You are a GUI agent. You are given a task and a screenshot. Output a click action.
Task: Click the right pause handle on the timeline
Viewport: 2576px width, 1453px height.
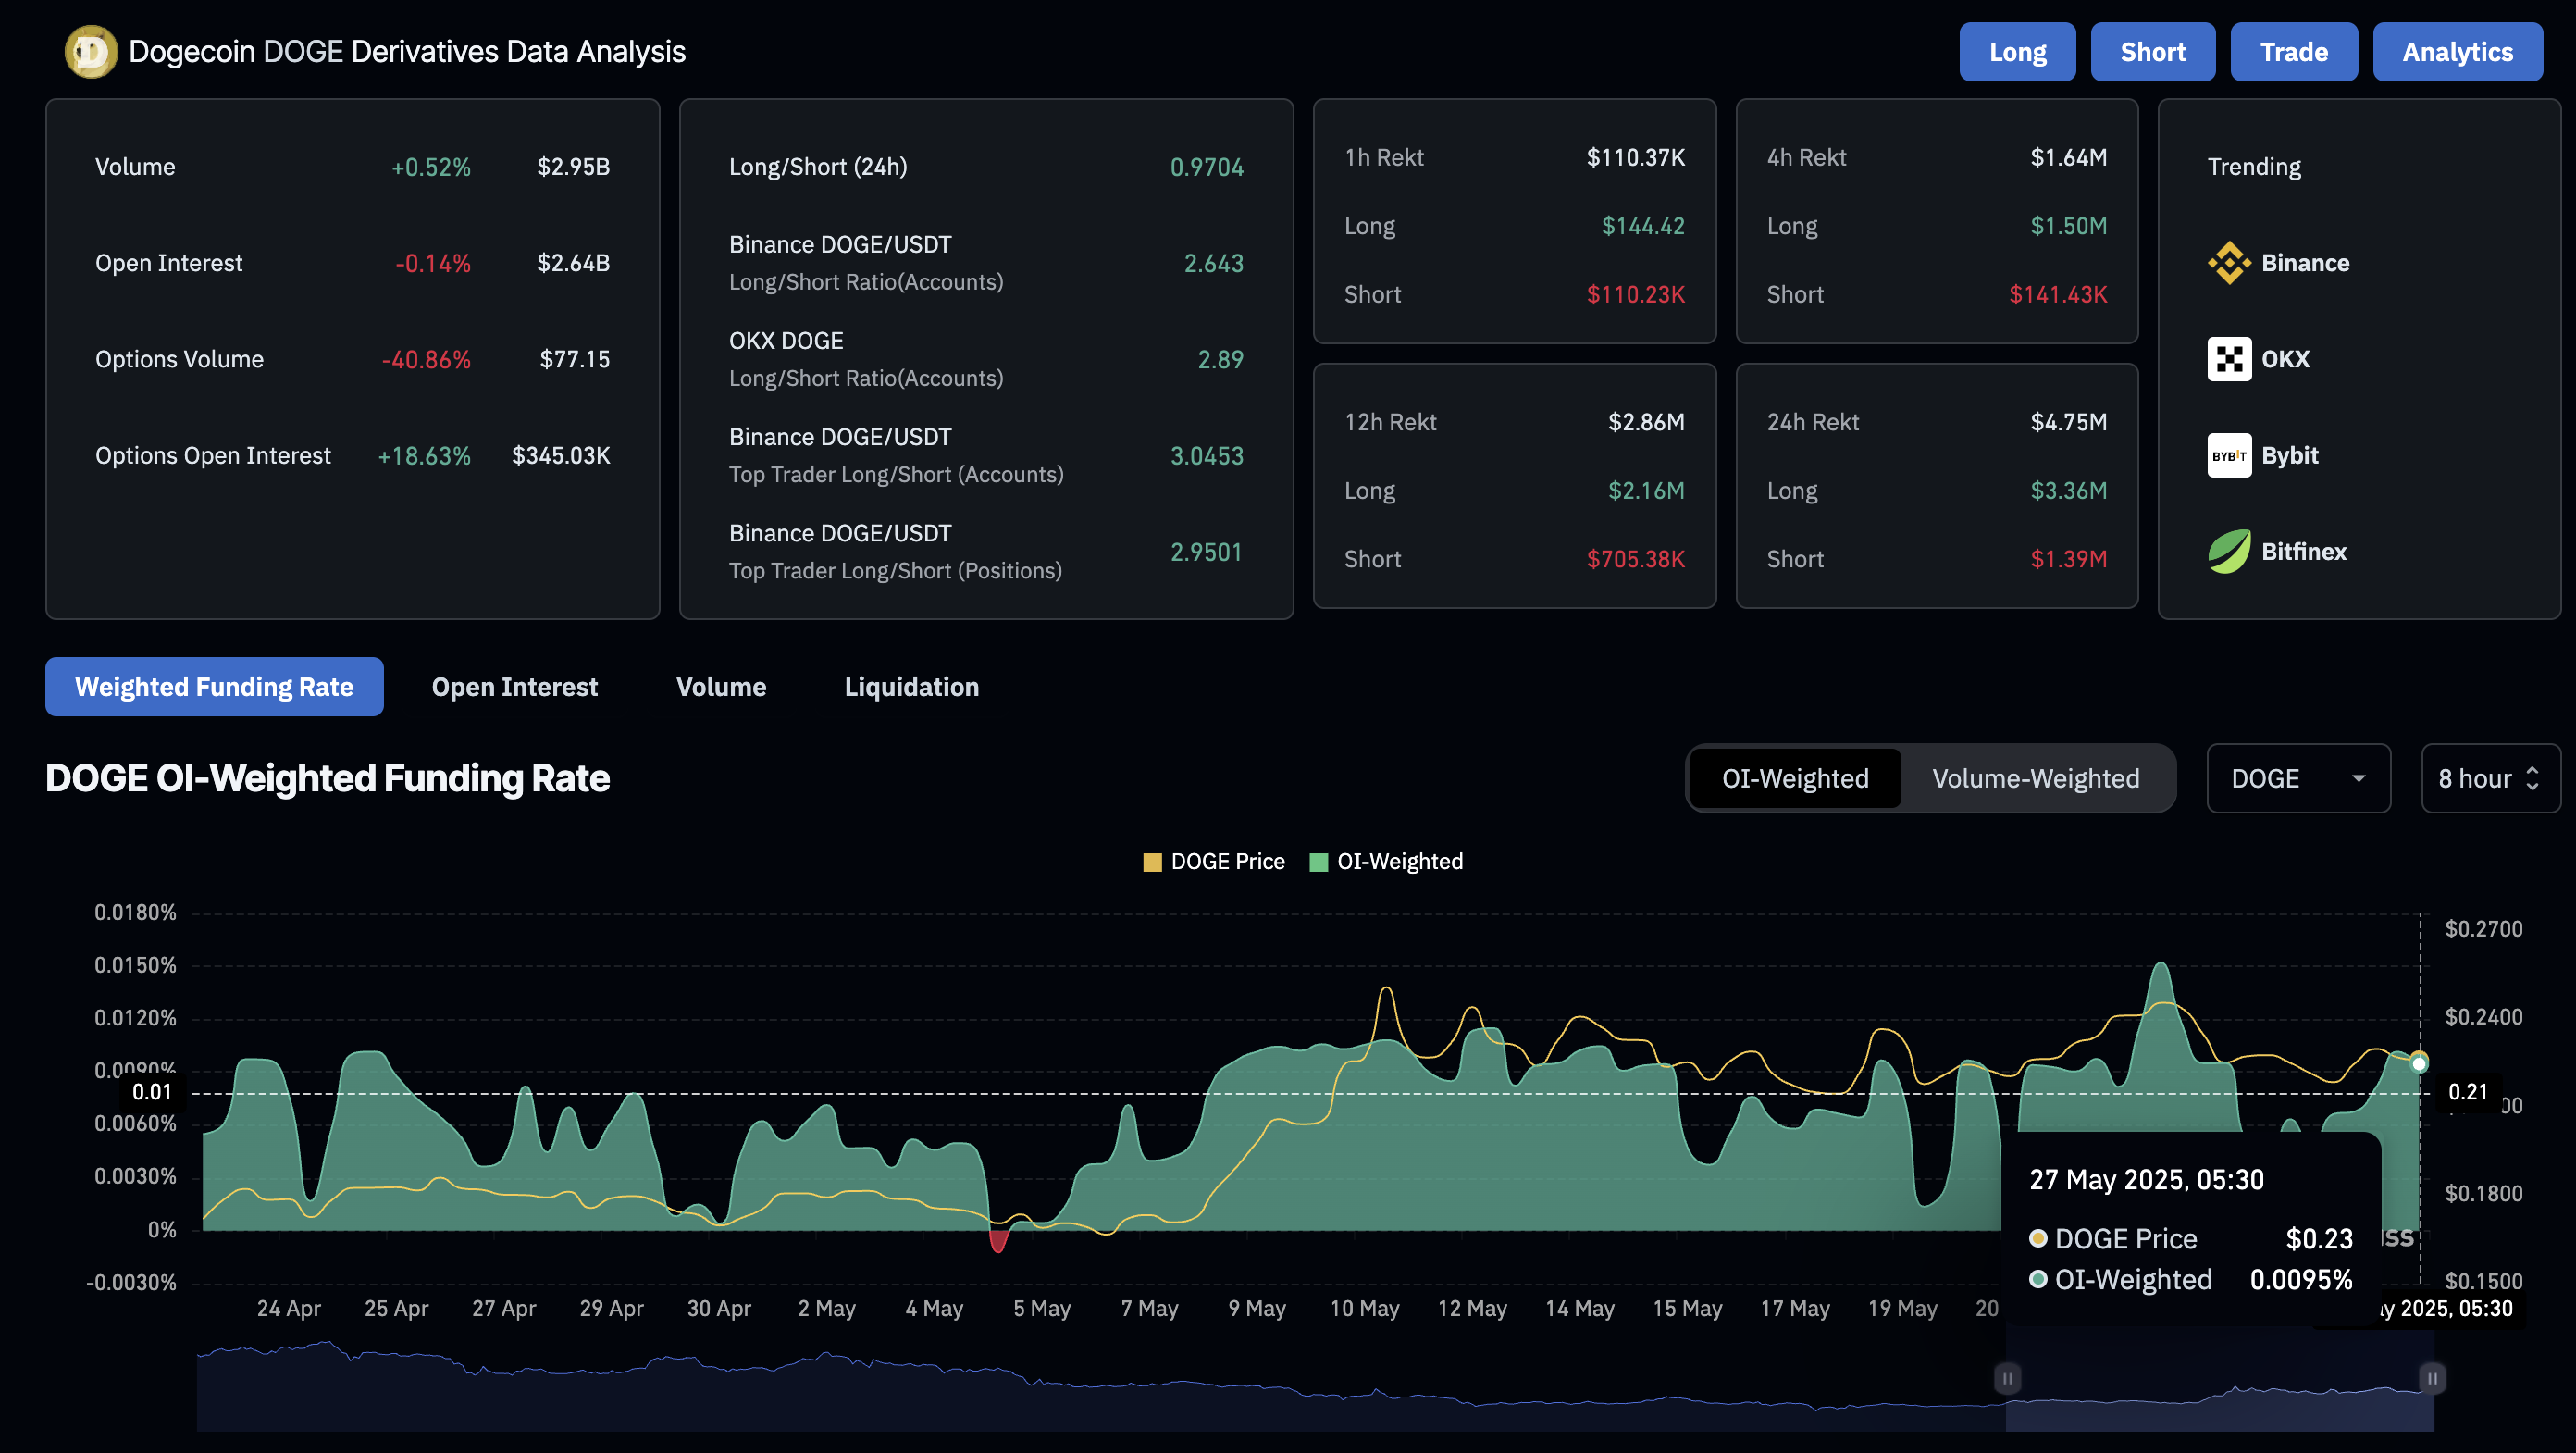[x=2432, y=1377]
